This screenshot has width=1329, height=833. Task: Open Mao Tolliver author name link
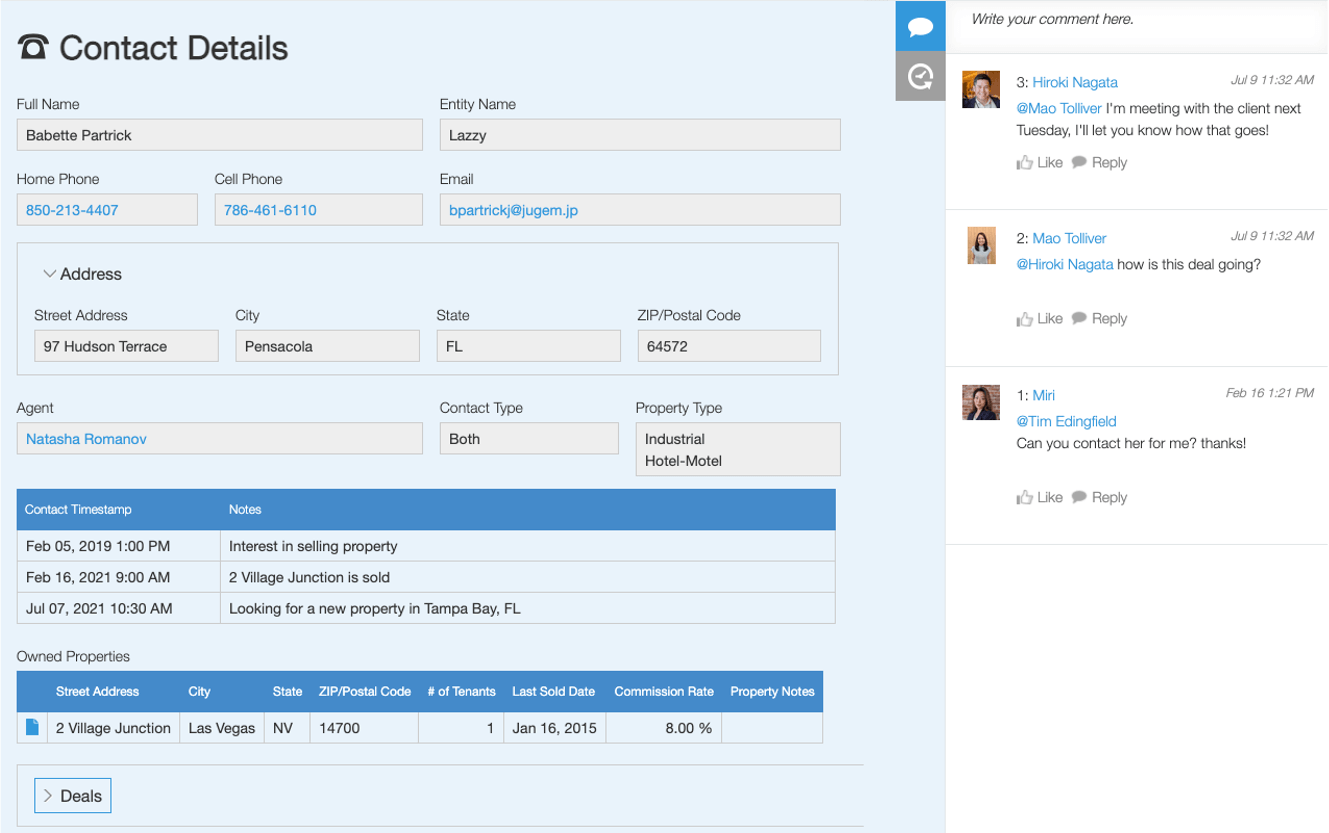(x=1069, y=238)
